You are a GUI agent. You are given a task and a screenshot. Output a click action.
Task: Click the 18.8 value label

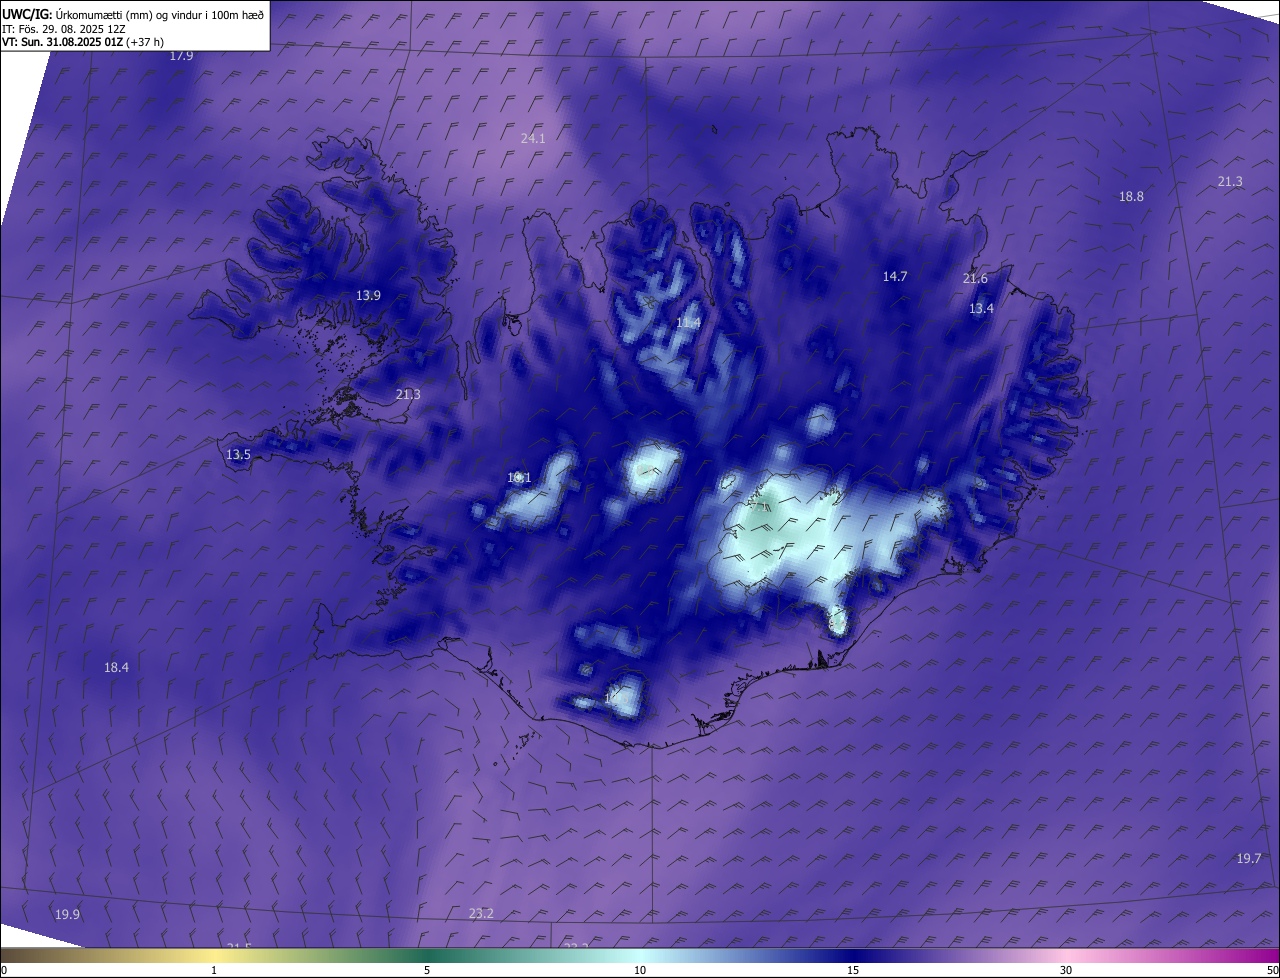point(1131,196)
